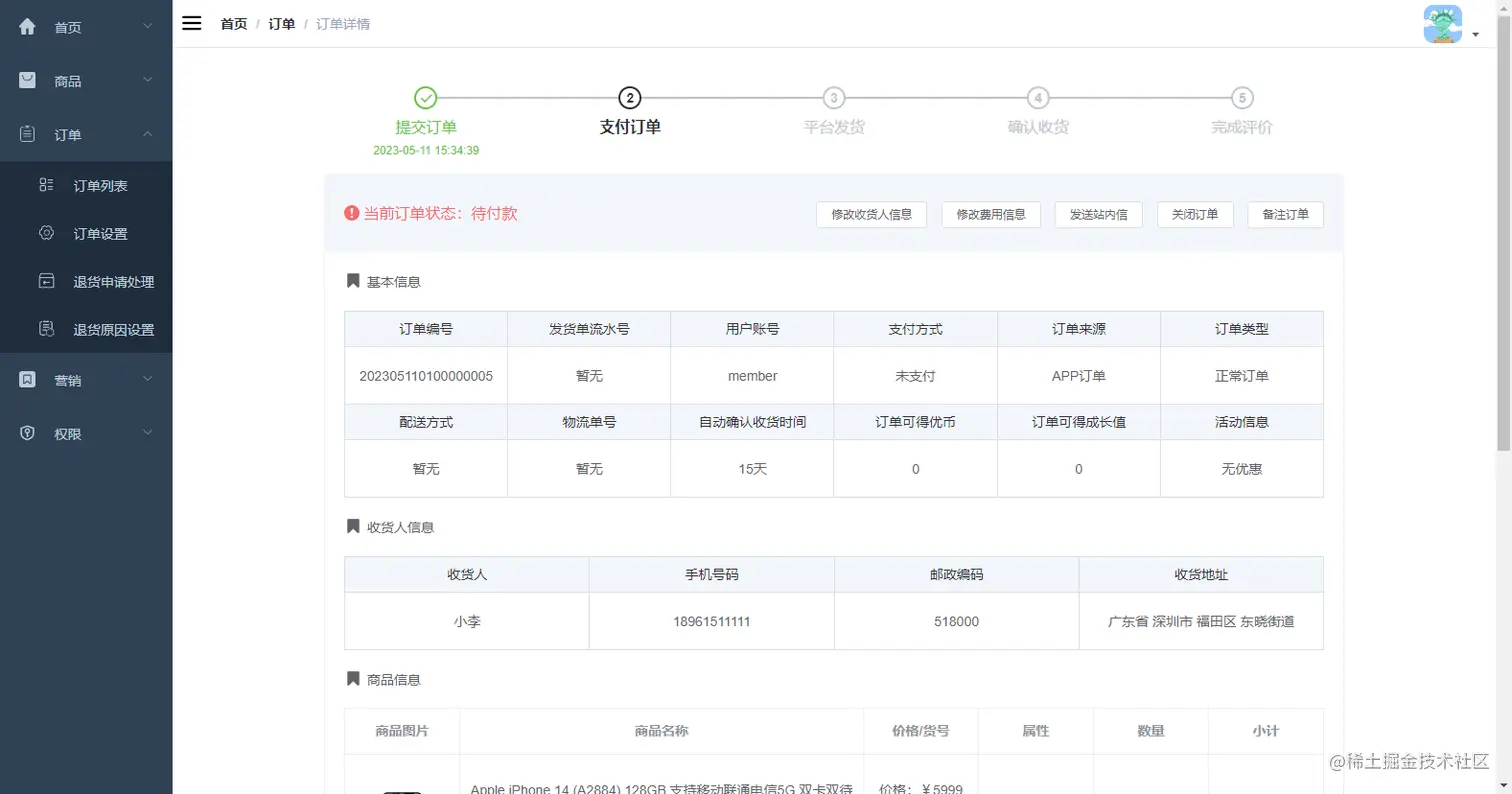Go to 首页 via breadcrumb

click(x=234, y=24)
